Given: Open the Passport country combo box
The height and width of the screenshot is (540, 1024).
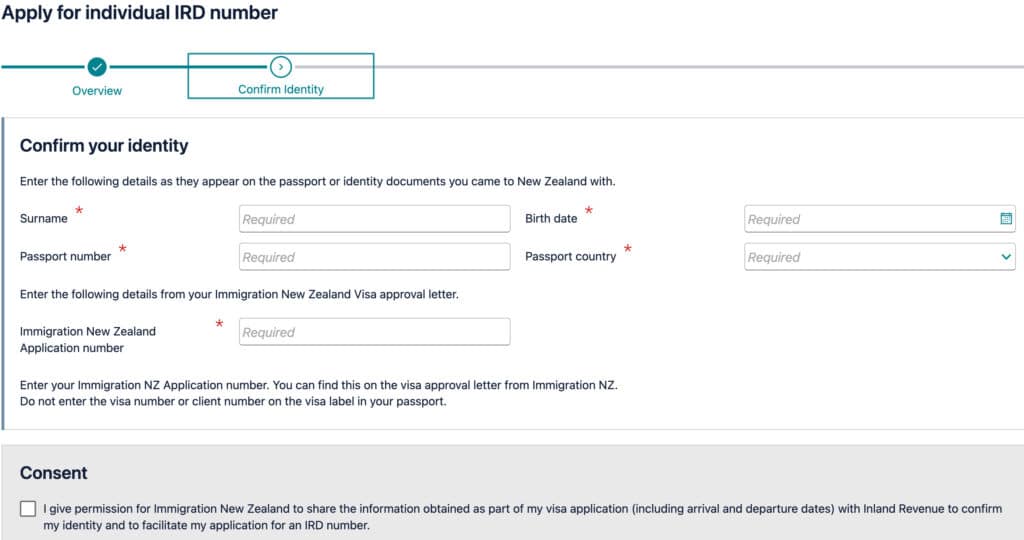Looking at the screenshot, I should (x=880, y=257).
